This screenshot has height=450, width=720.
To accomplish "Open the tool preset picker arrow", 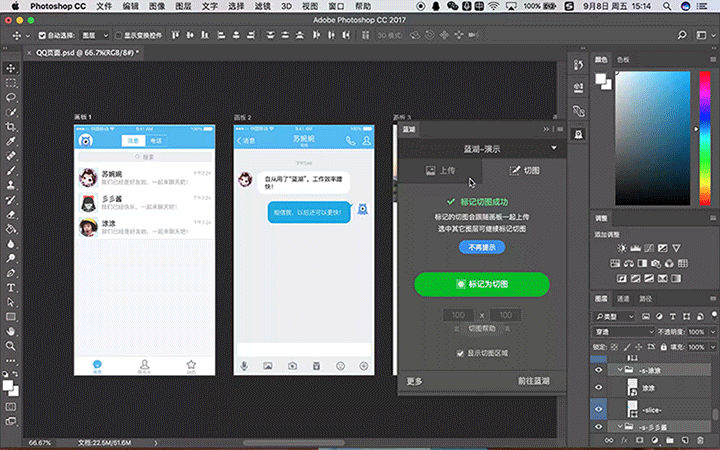I will 28,35.
